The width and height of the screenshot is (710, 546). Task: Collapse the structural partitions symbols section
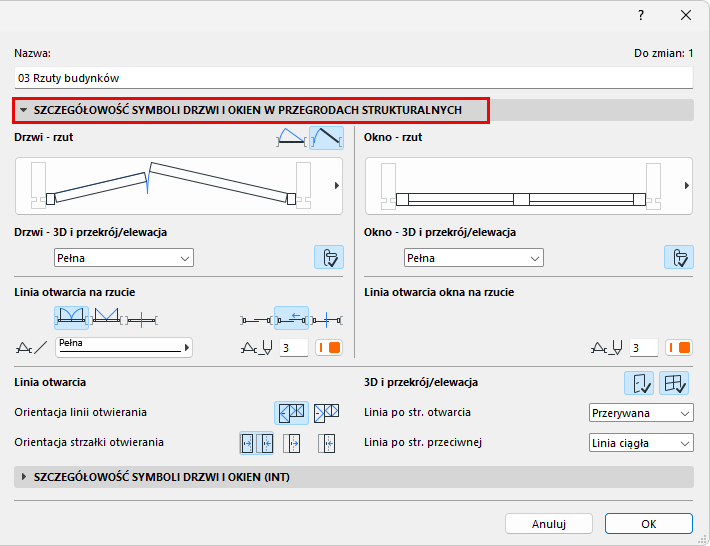pos(24,110)
